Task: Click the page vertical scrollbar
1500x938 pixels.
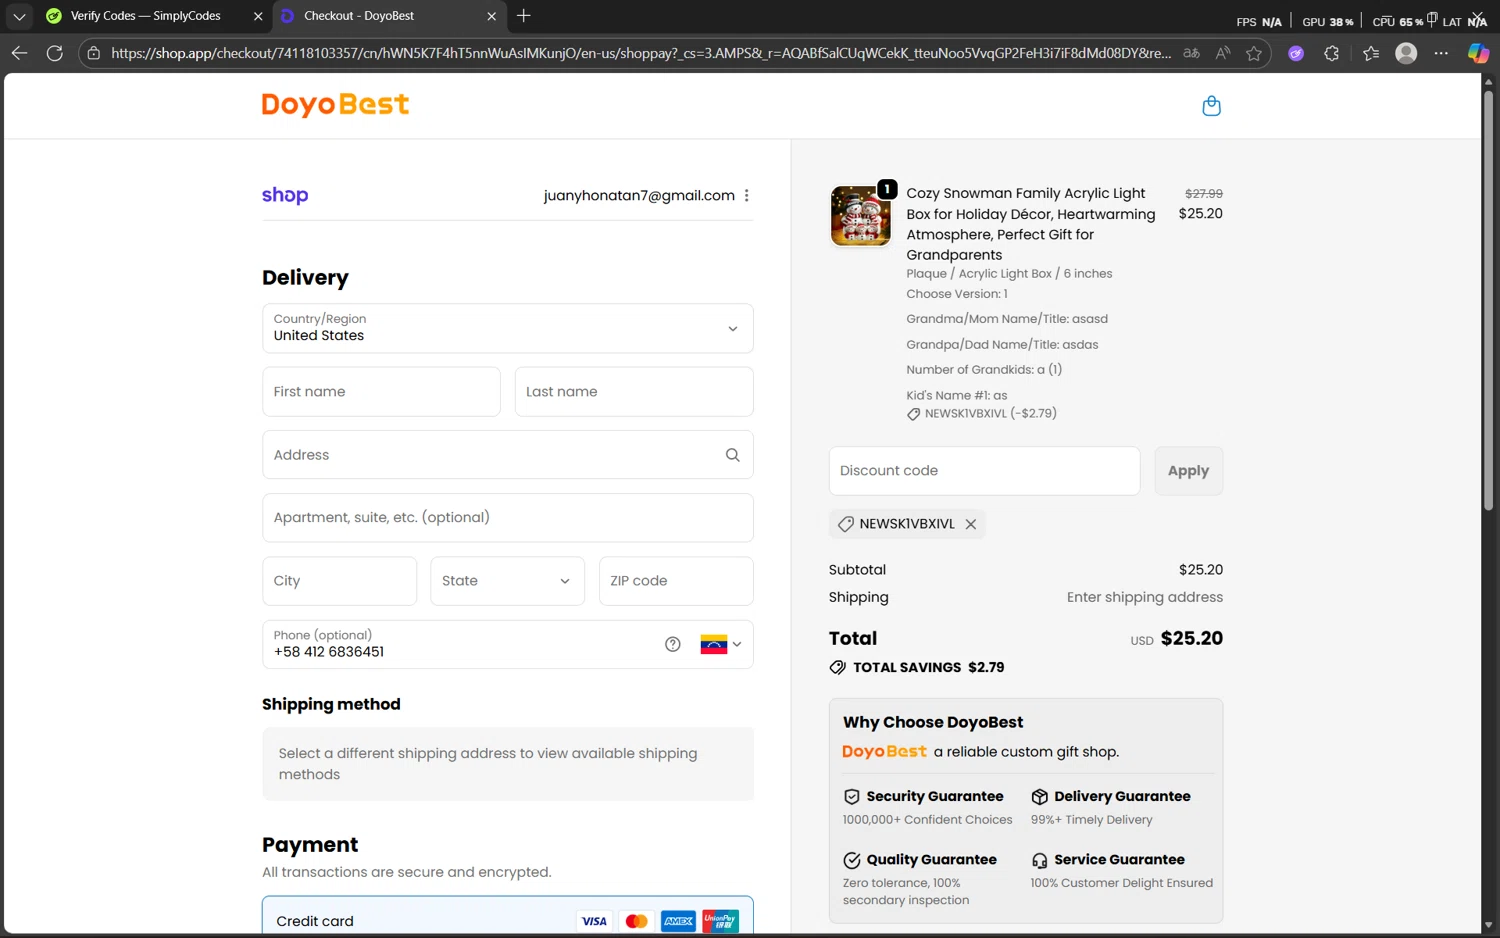Action: click(1488, 300)
